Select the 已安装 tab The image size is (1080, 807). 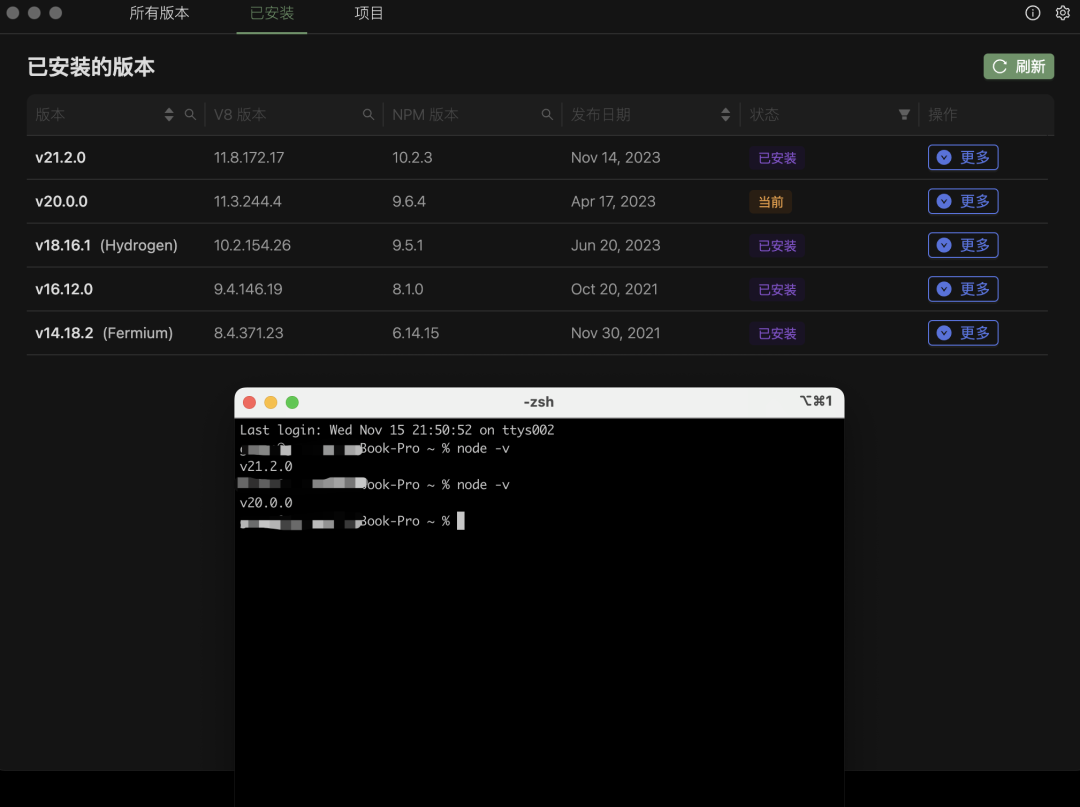(x=271, y=14)
